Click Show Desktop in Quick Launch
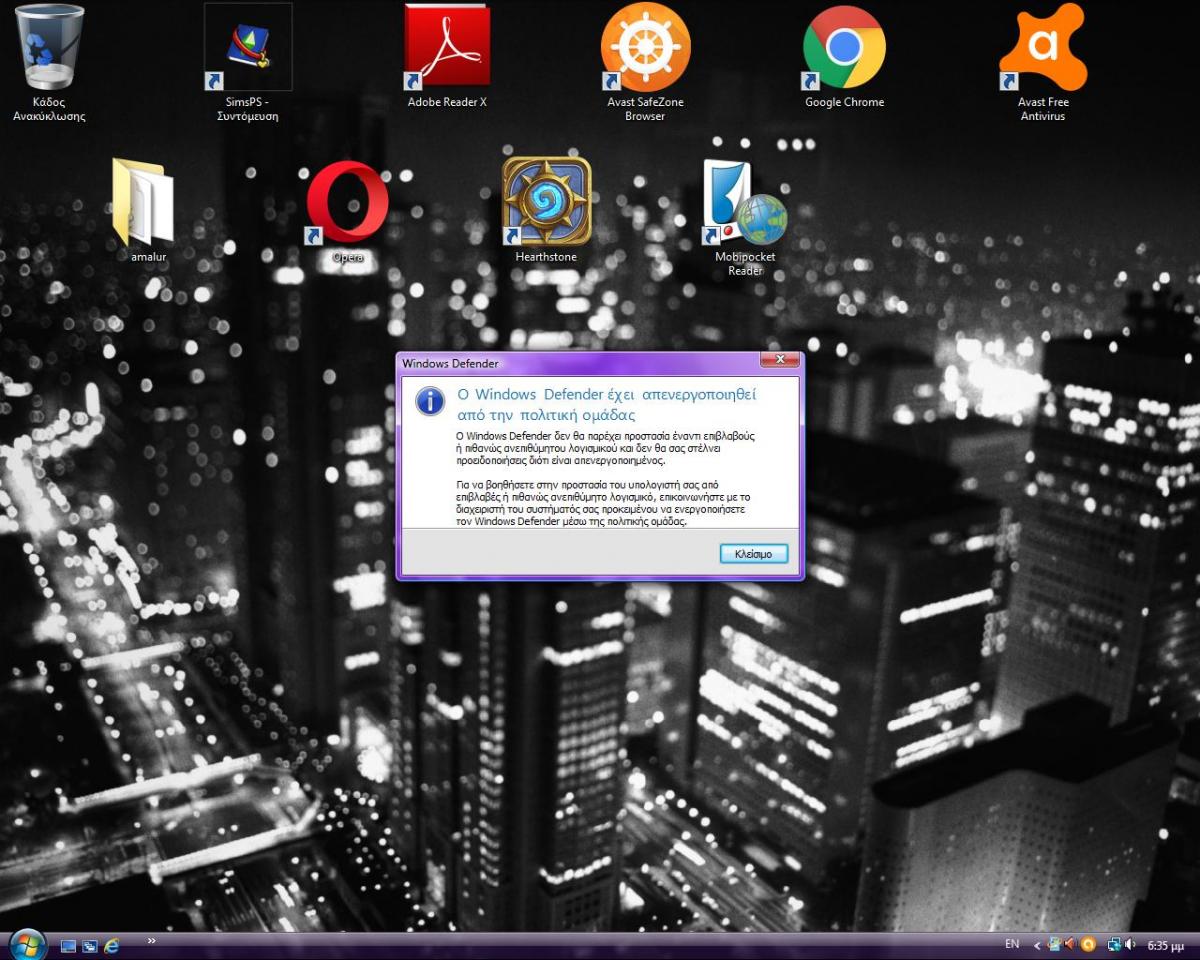The height and width of the screenshot is (960, 1200). tap(69, 945)
